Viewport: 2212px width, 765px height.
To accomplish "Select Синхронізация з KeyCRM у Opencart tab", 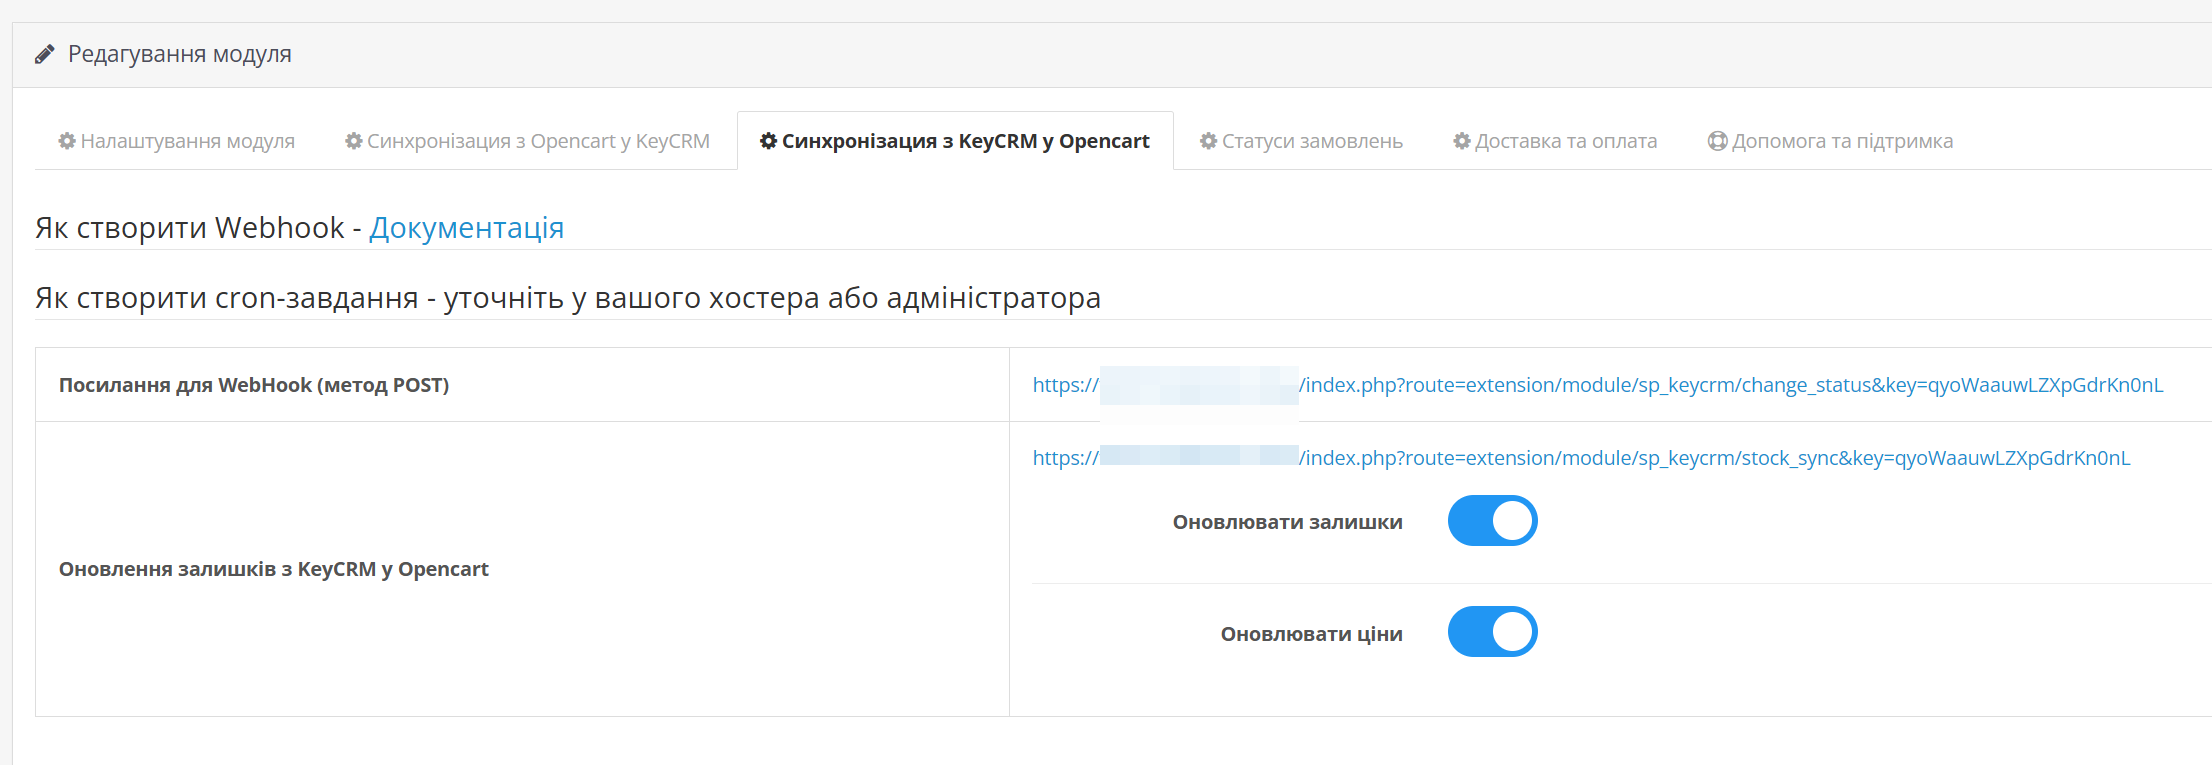I will click(x=955, y=141).
